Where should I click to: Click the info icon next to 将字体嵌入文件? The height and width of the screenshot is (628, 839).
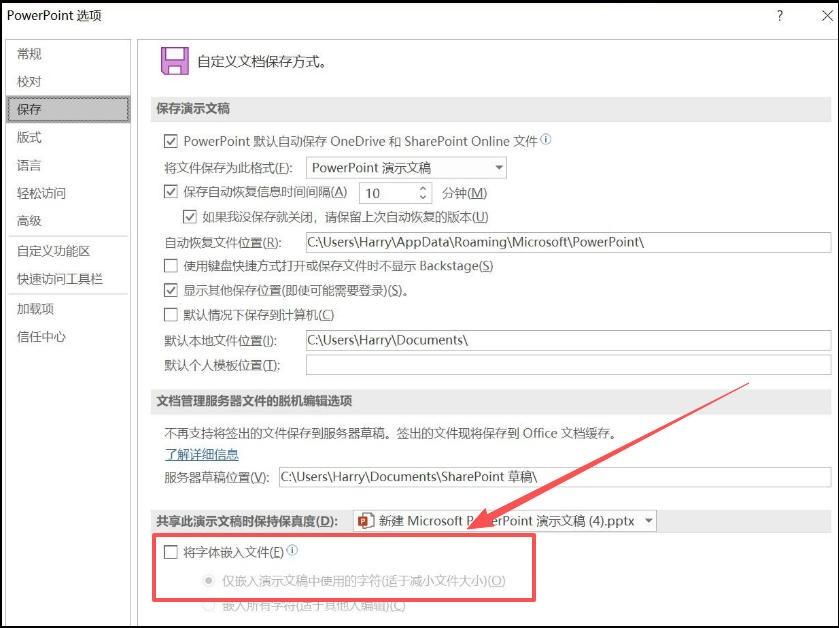click(x=290, y=551)
